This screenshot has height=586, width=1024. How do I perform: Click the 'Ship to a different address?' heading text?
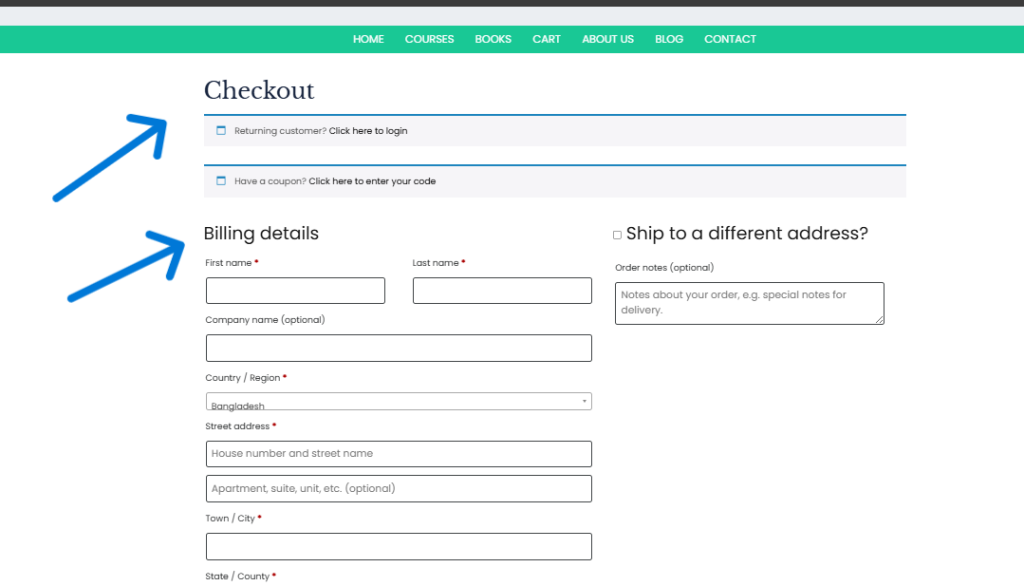tap(747, 233)
